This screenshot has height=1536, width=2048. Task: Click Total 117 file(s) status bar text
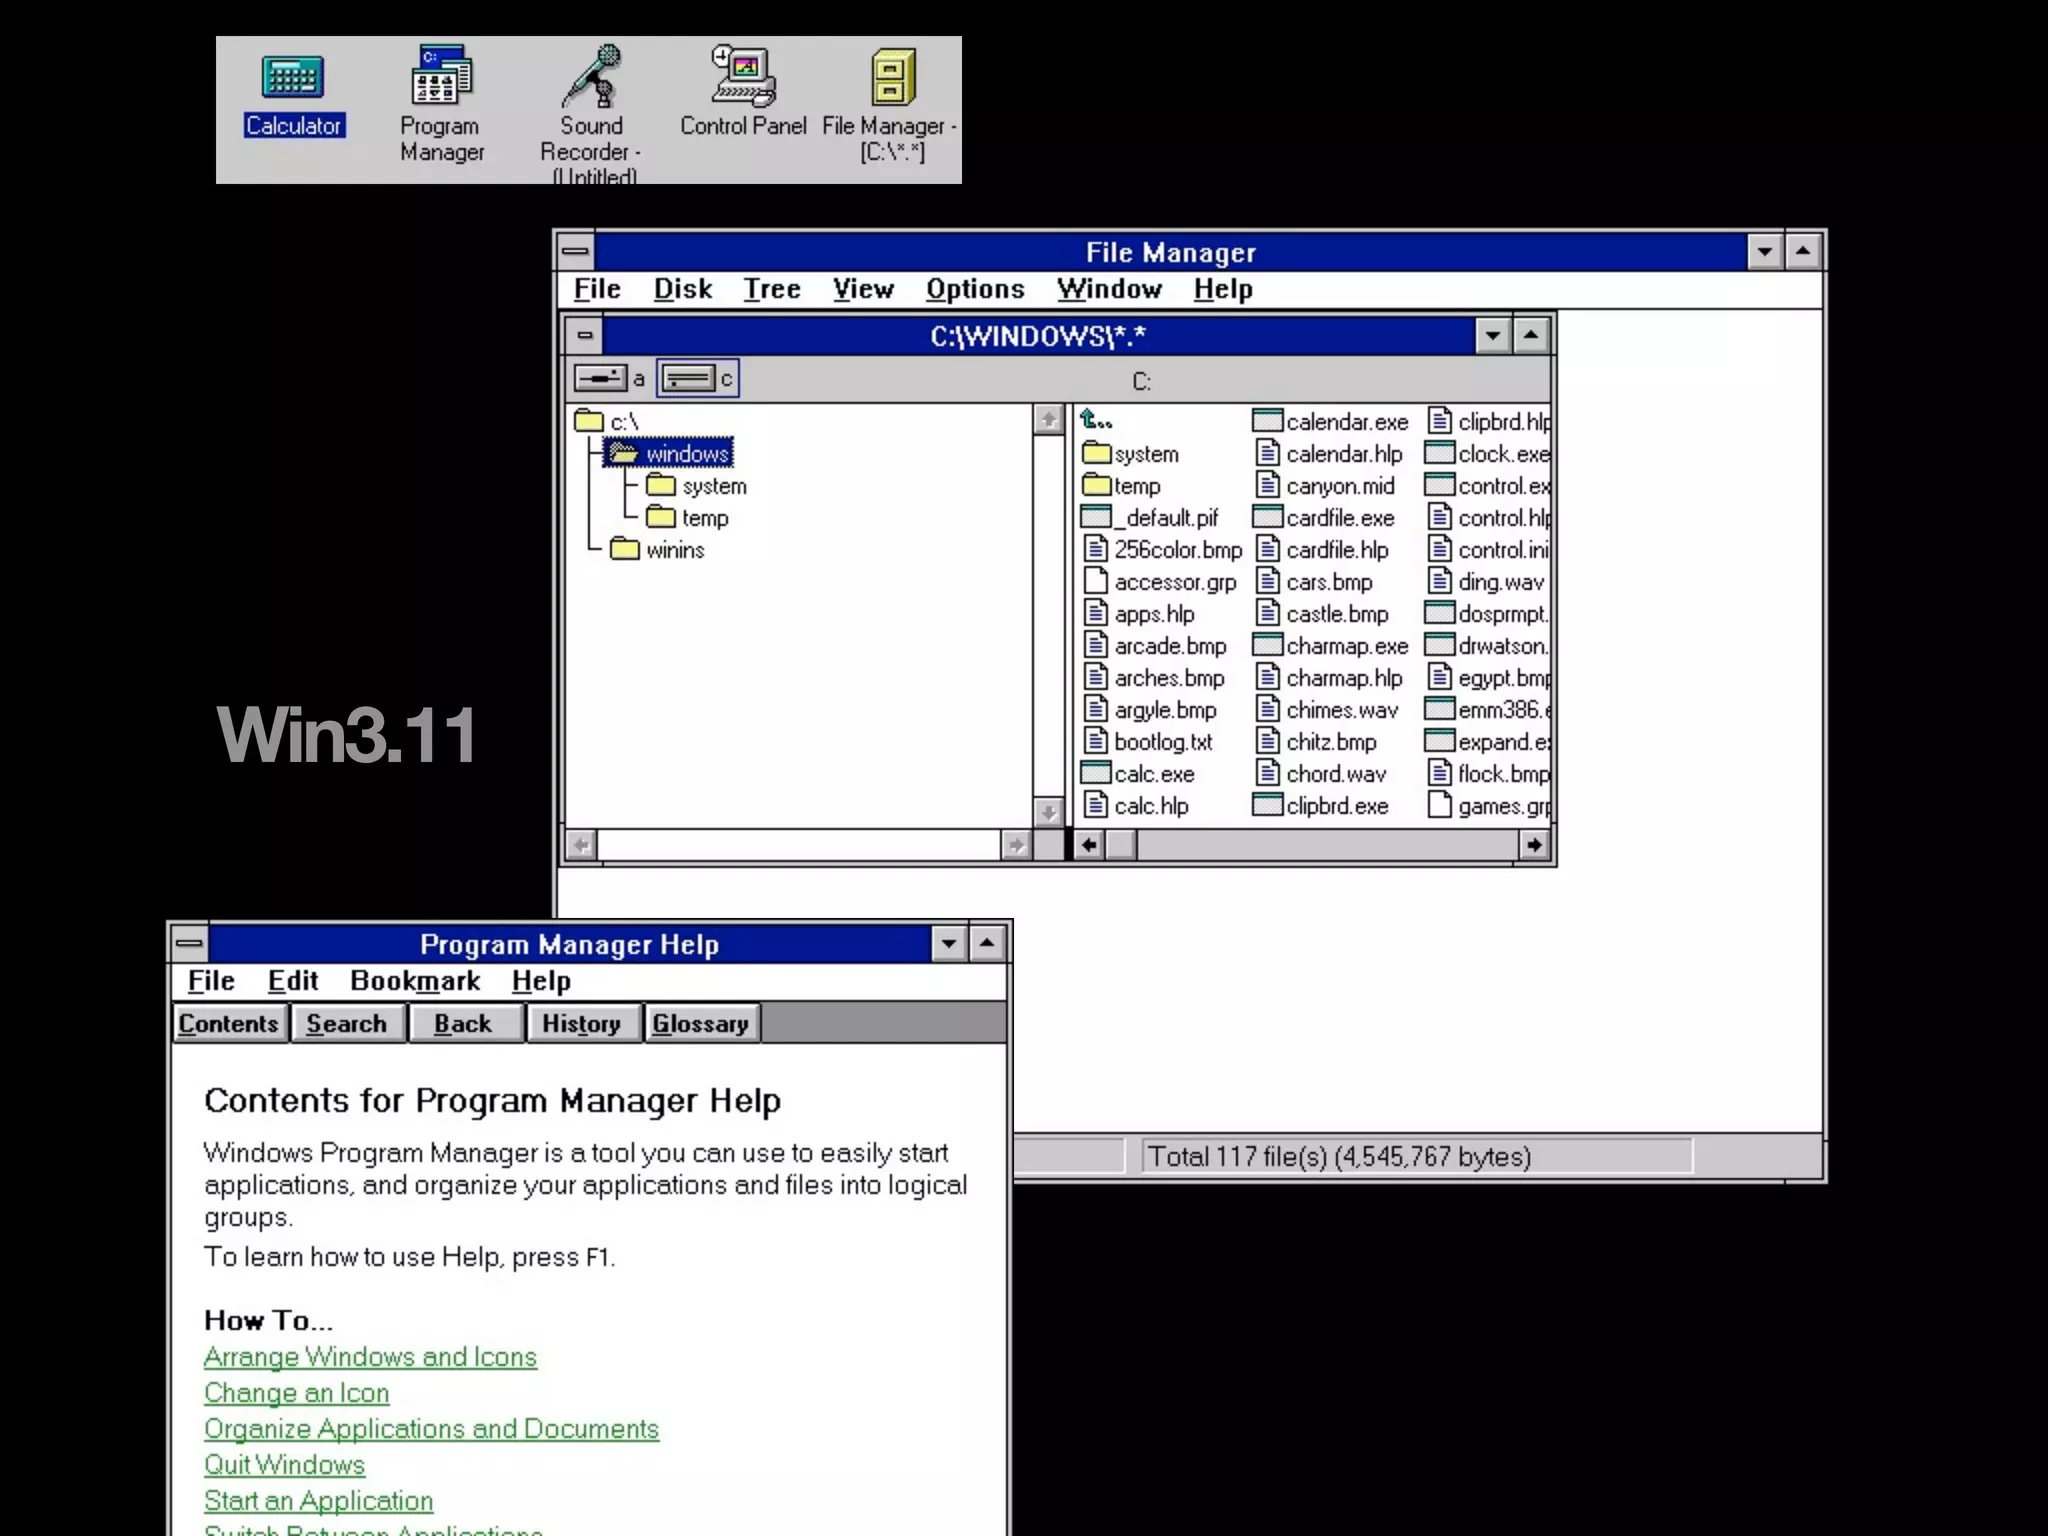tap(1339, 1157)
